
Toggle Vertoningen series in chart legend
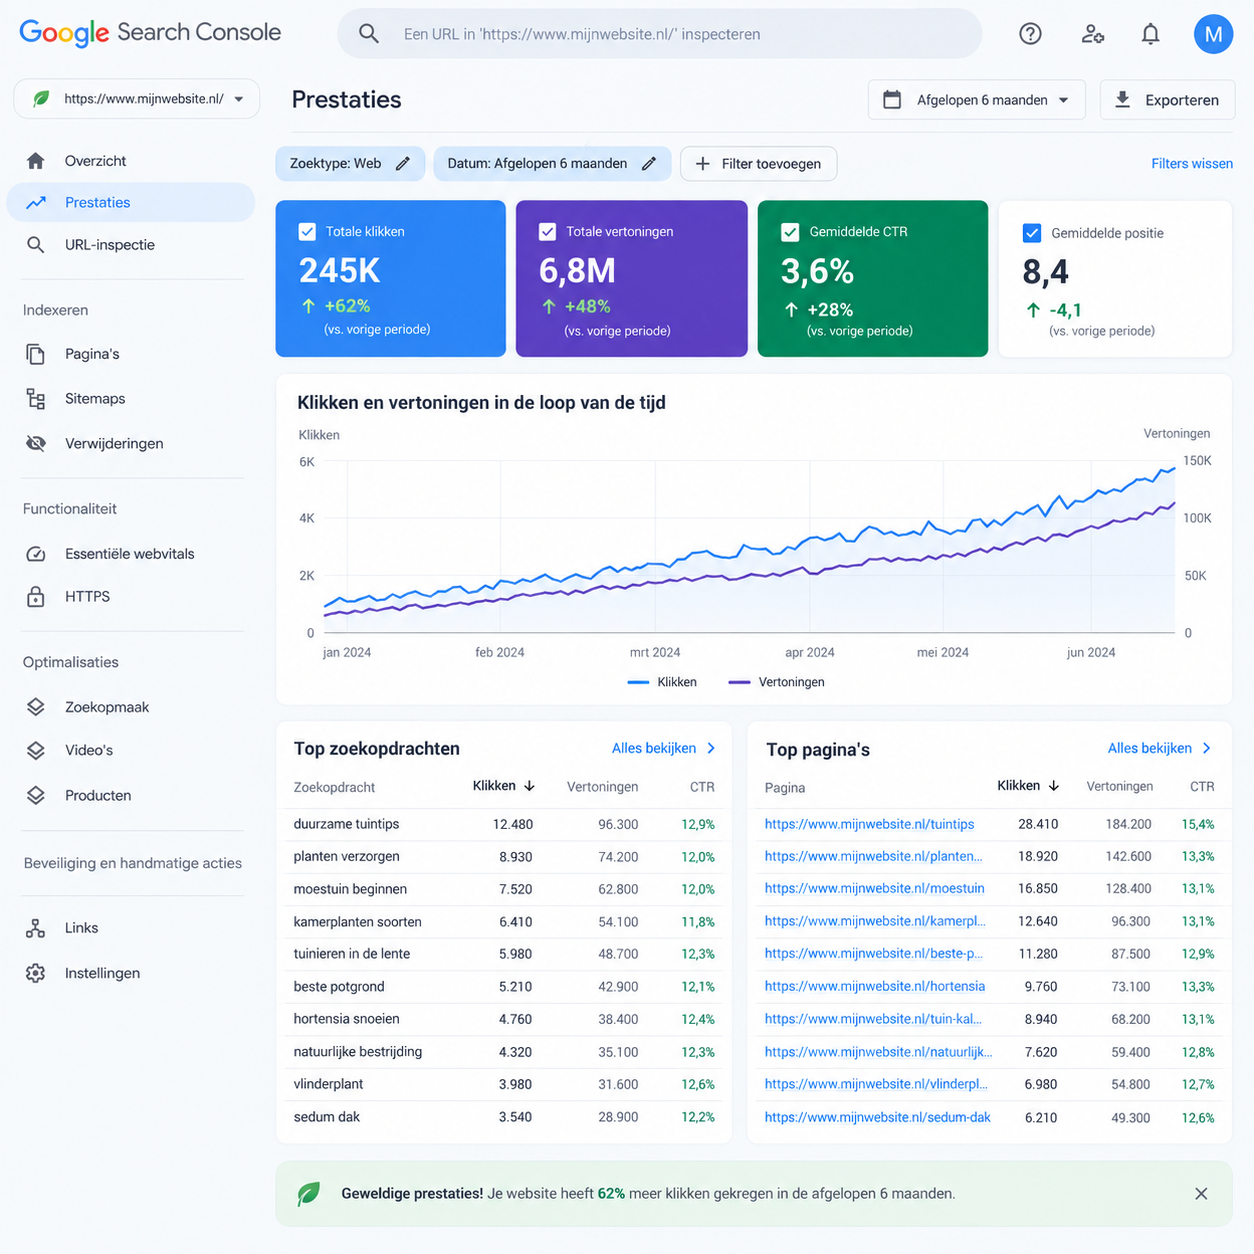click(x=777, y=682)
